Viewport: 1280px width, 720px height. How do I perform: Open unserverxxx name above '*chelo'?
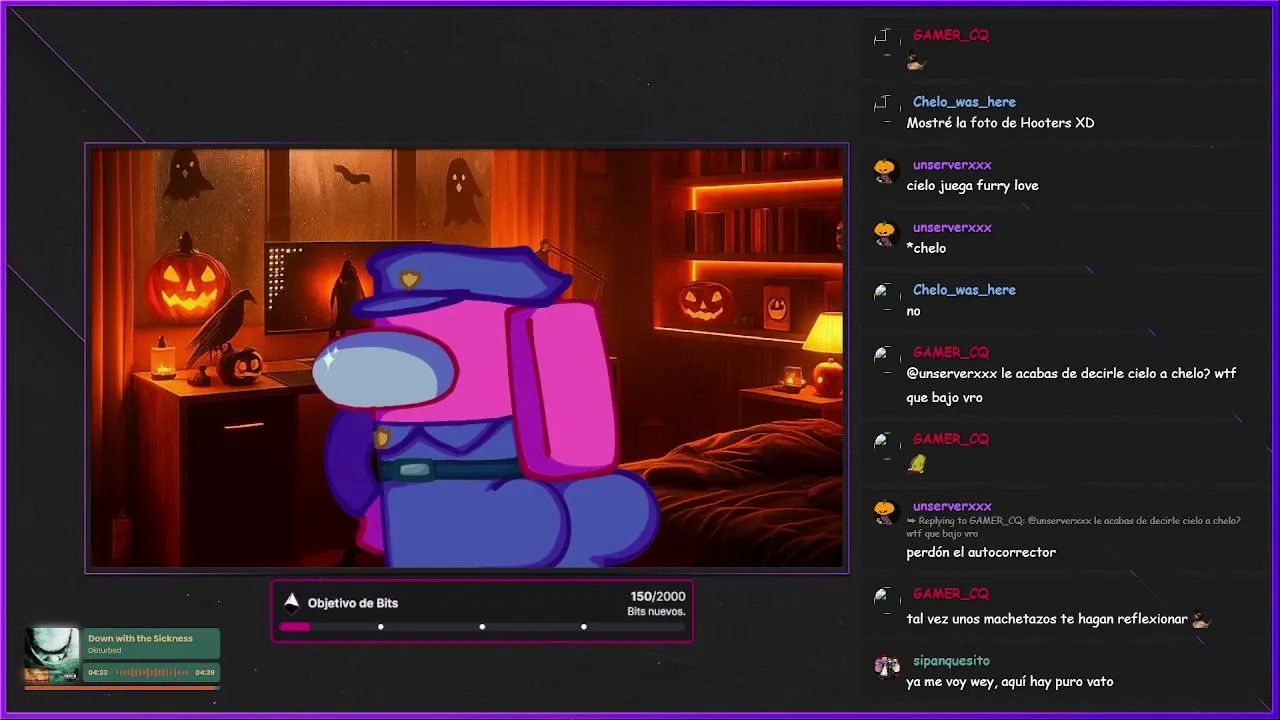pyautogui.click(x=952, y=228)
